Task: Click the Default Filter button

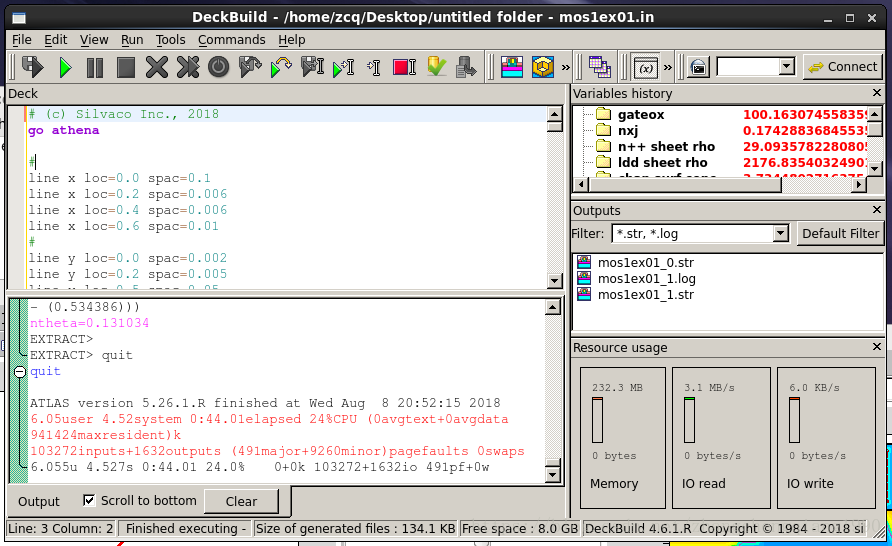Action: click(840, 233)
